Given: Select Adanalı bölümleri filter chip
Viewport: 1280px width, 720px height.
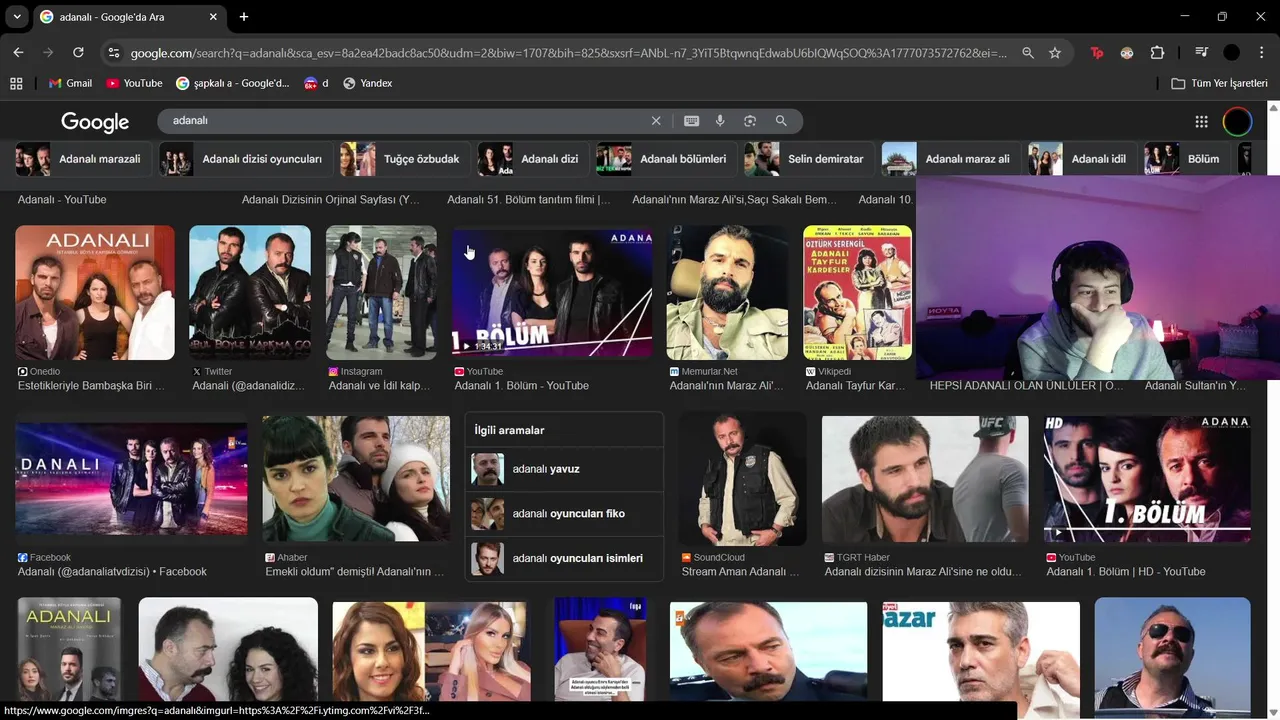Looking at the screenshot, I should (x=666, y=159).
